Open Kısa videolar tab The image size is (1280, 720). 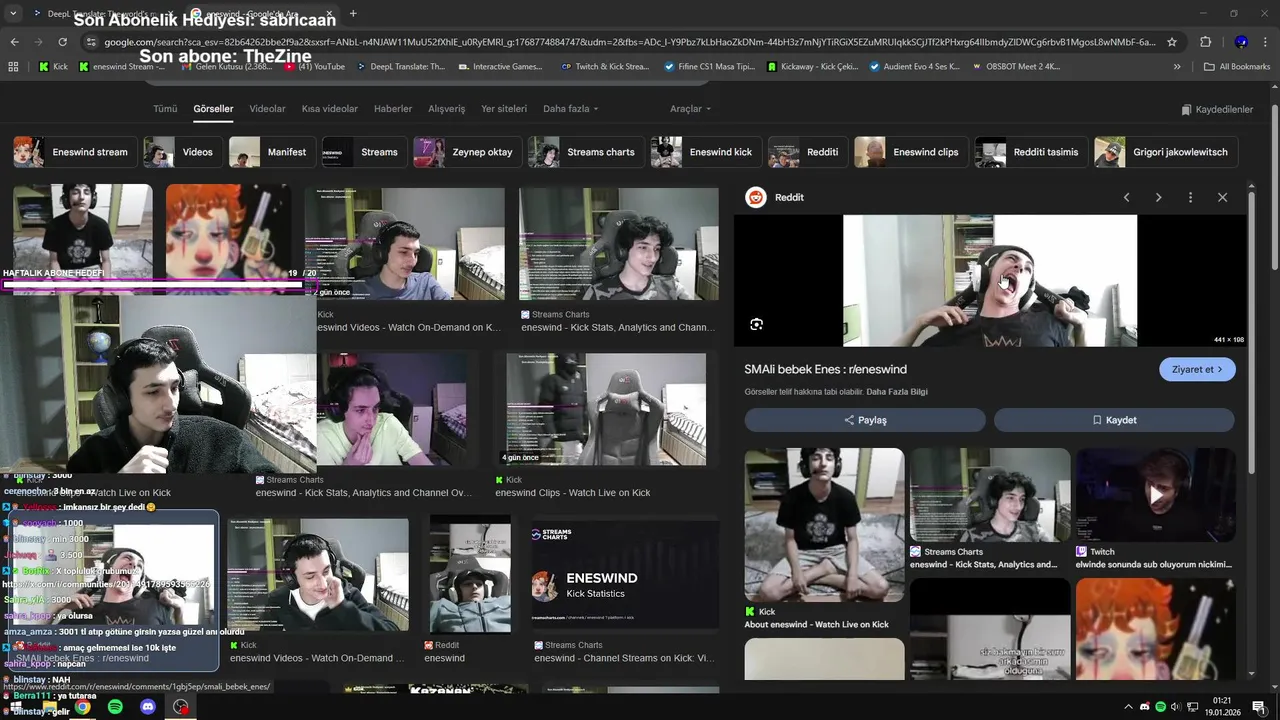point(330,109)
